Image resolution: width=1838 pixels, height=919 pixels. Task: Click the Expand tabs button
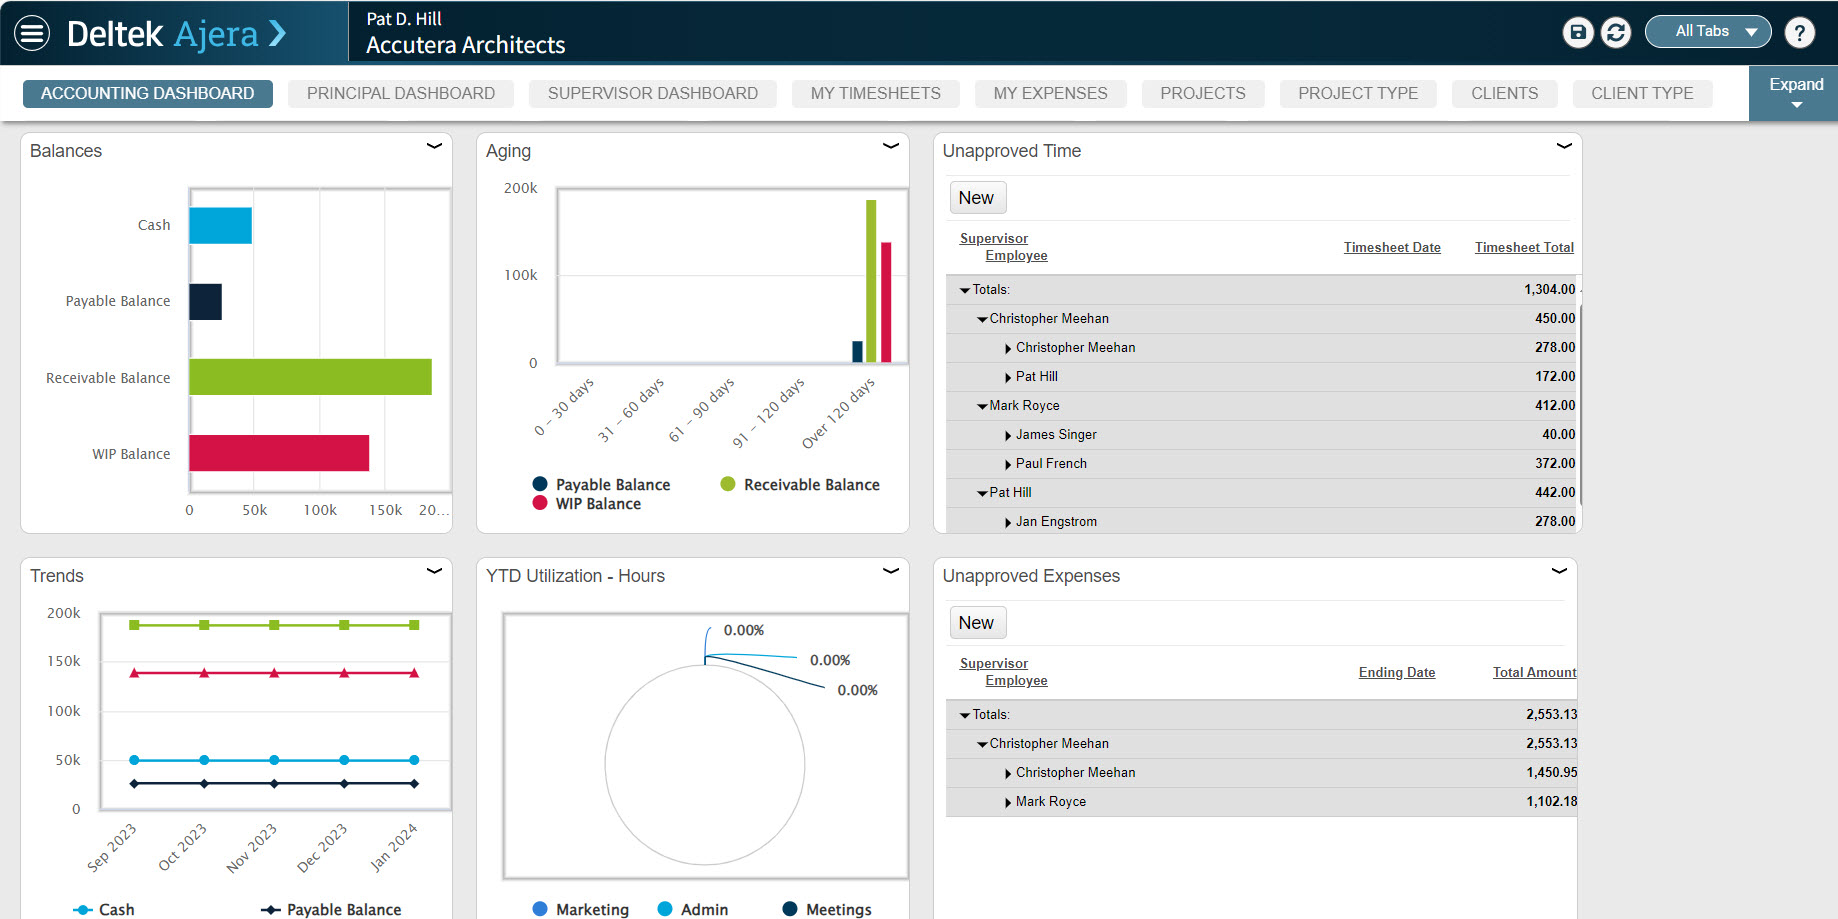point(1795,93)
